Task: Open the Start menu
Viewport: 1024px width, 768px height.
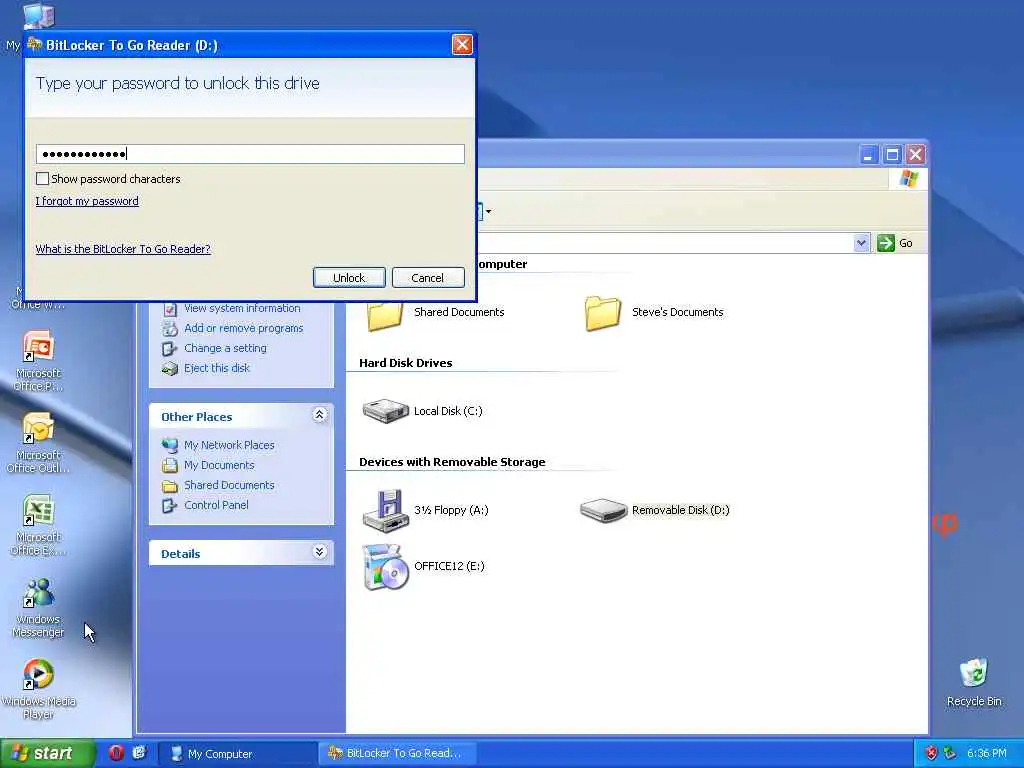Action: point(46,754)
